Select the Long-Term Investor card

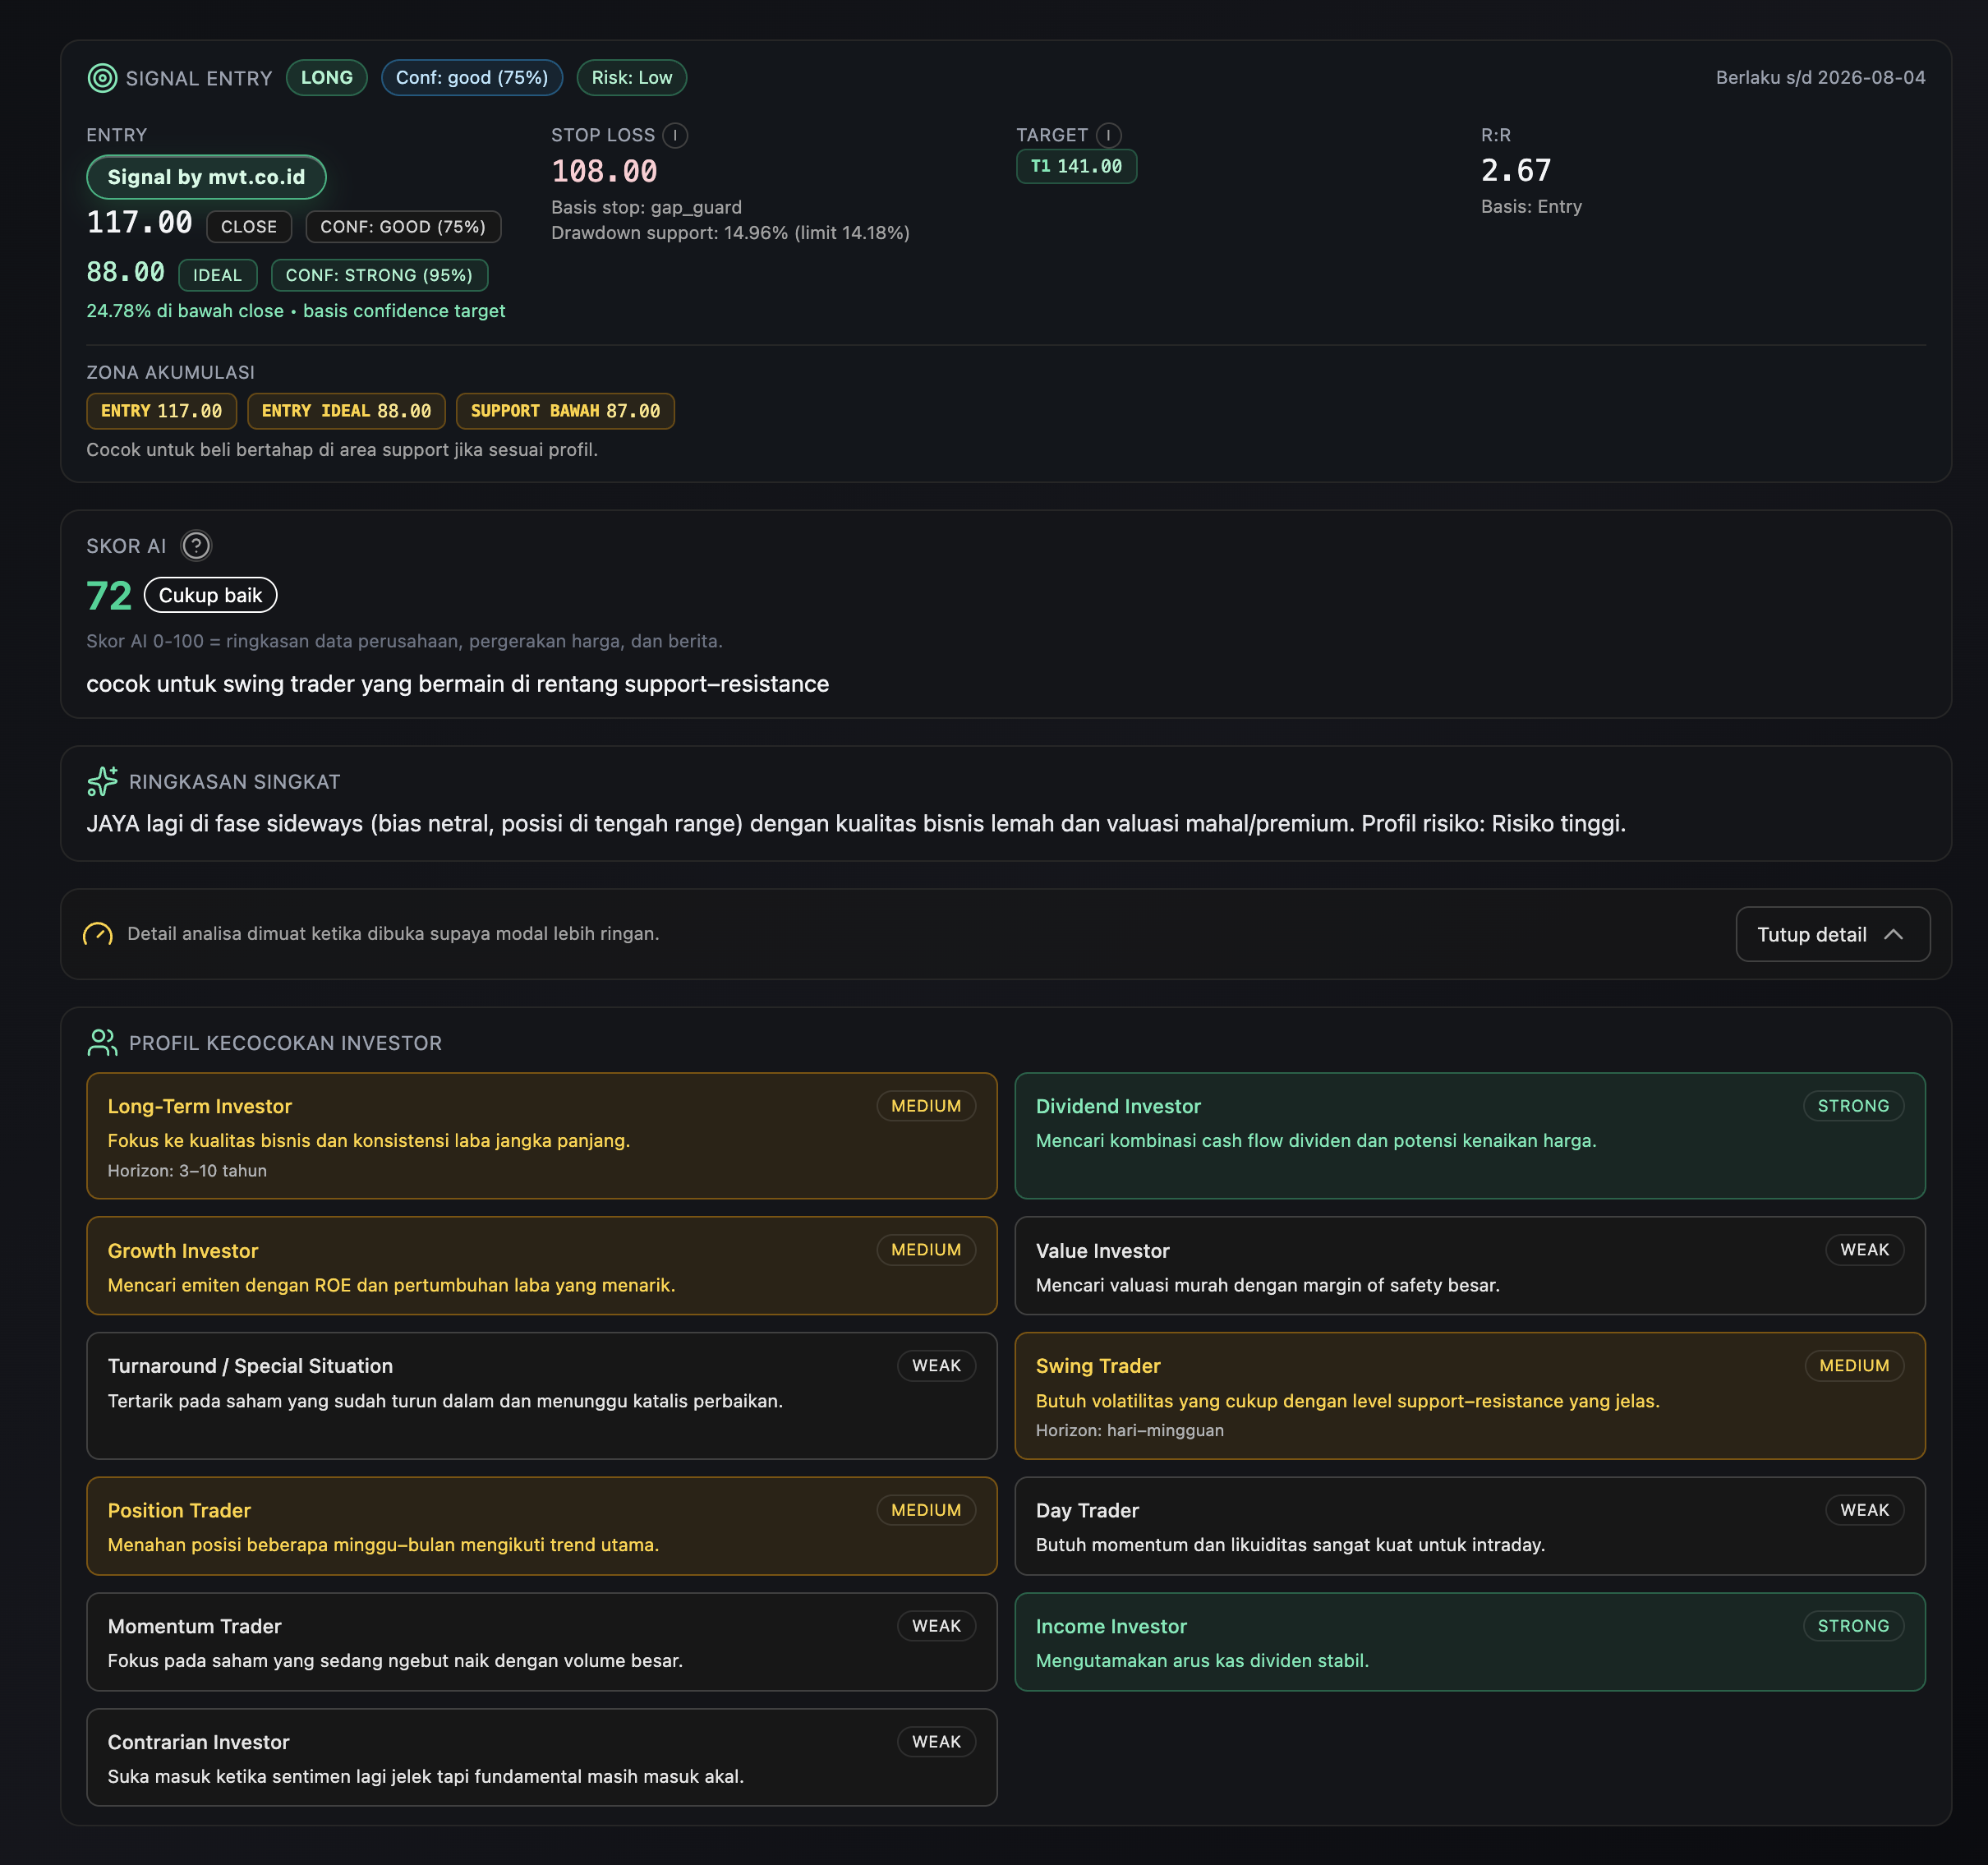coord(541,1135)
